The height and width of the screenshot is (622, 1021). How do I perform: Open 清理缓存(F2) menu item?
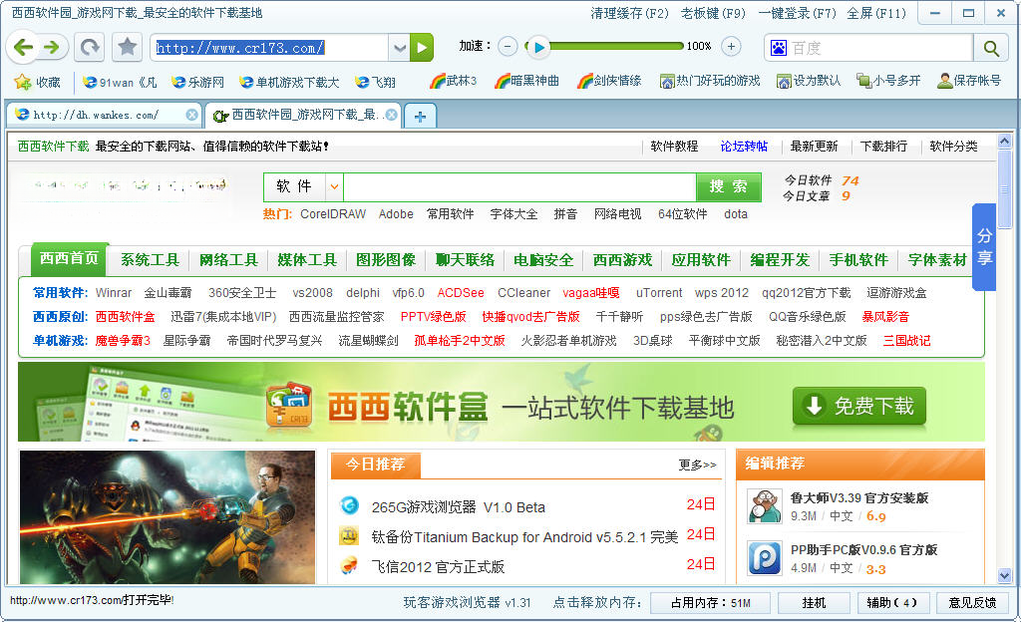[x=630, y=13]
